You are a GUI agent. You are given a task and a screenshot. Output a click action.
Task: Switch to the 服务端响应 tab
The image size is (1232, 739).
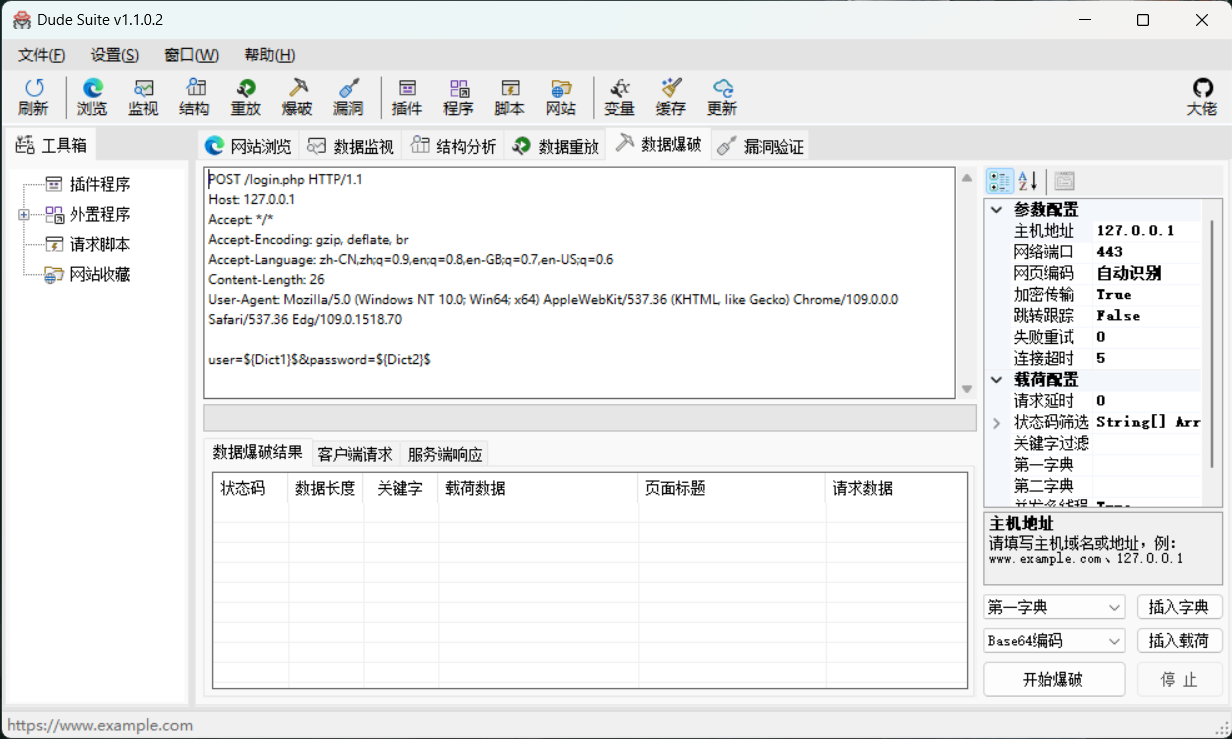(444, 454)
